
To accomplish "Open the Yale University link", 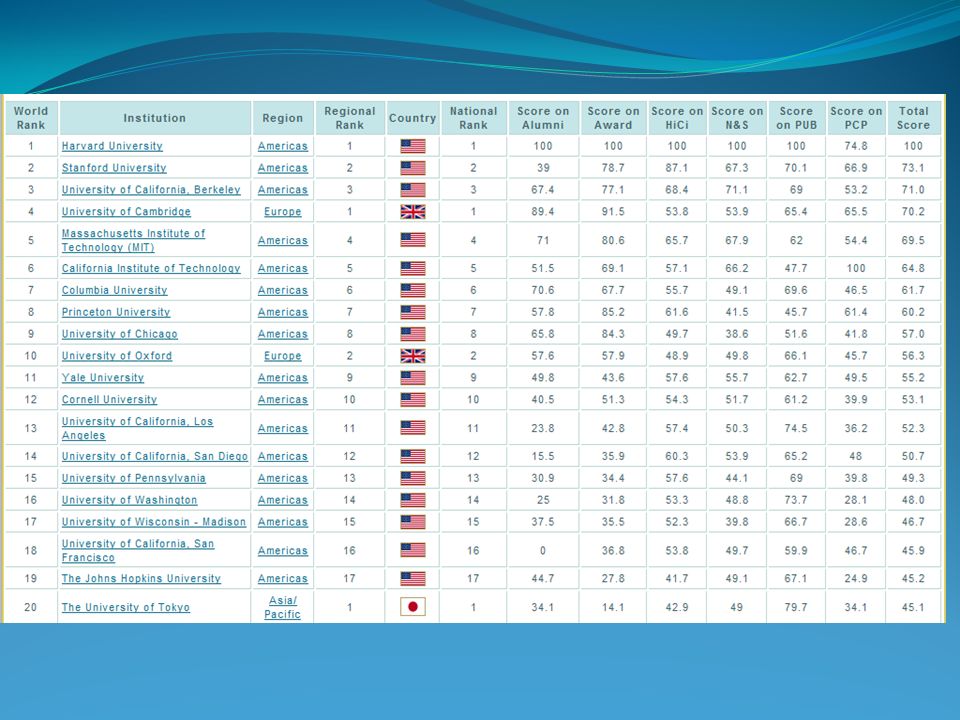I will click(103, 378).
